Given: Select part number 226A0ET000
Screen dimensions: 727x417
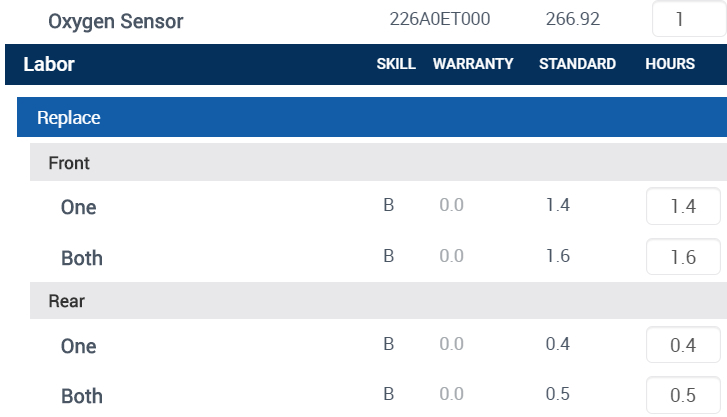Looking at the screenshot, I should pyautogui.click(x=439, y=19).
